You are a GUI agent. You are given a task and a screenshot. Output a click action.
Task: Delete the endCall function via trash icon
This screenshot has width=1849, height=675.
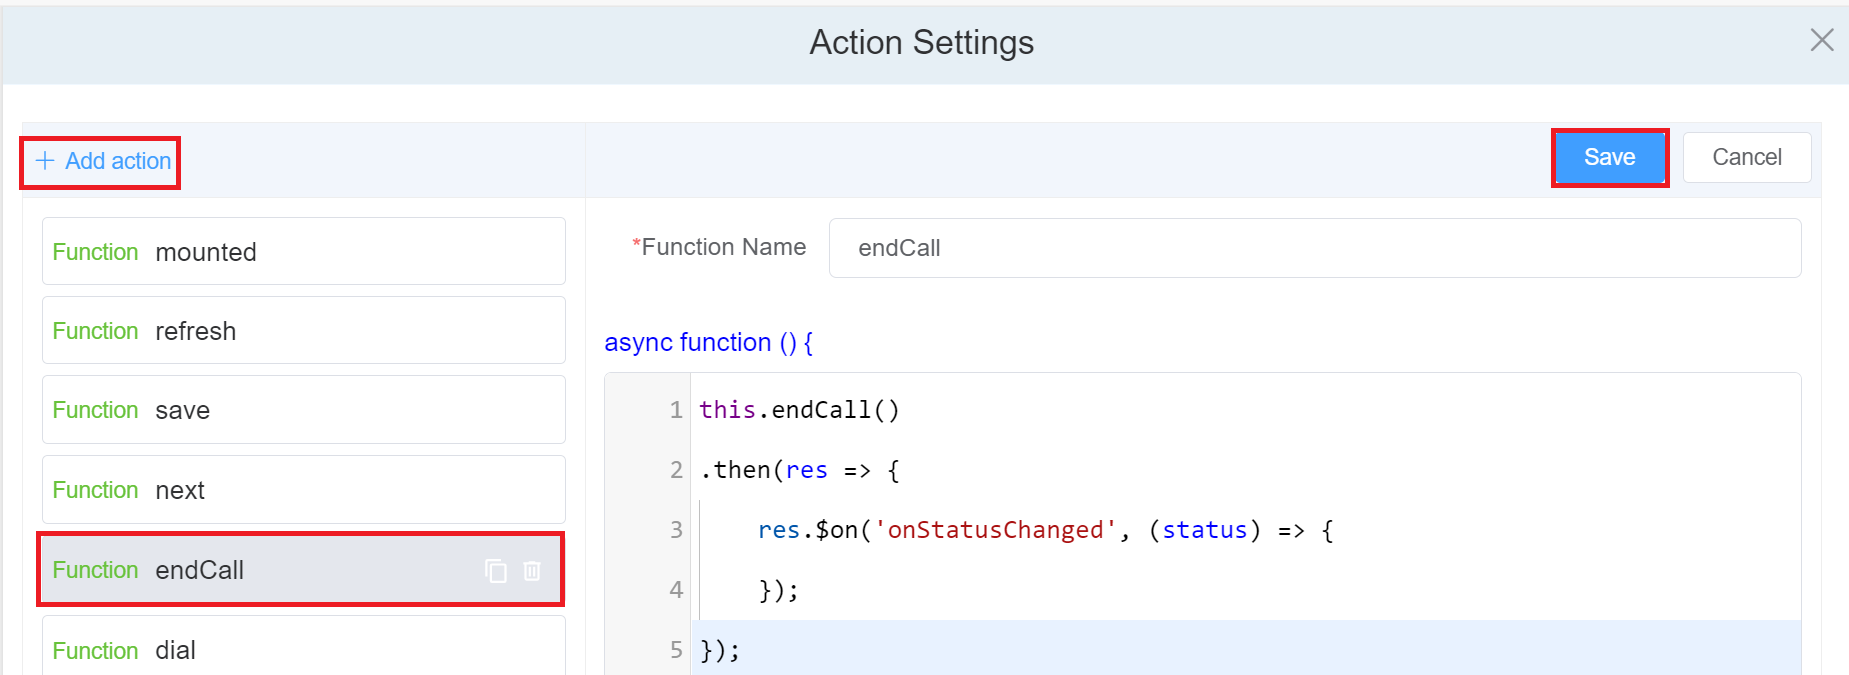point(532,571)
